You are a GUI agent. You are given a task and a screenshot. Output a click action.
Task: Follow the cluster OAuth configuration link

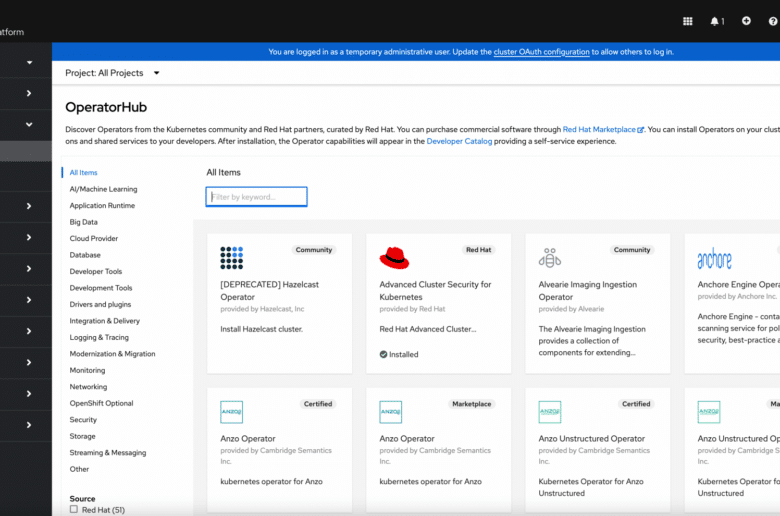click(541, 52)
